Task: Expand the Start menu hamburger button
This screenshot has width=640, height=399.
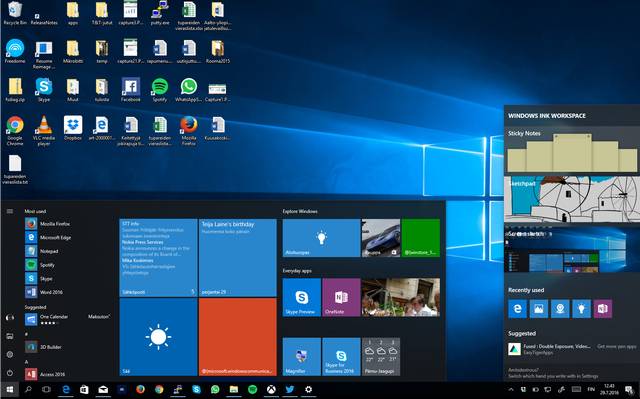Action: [10, 211]
